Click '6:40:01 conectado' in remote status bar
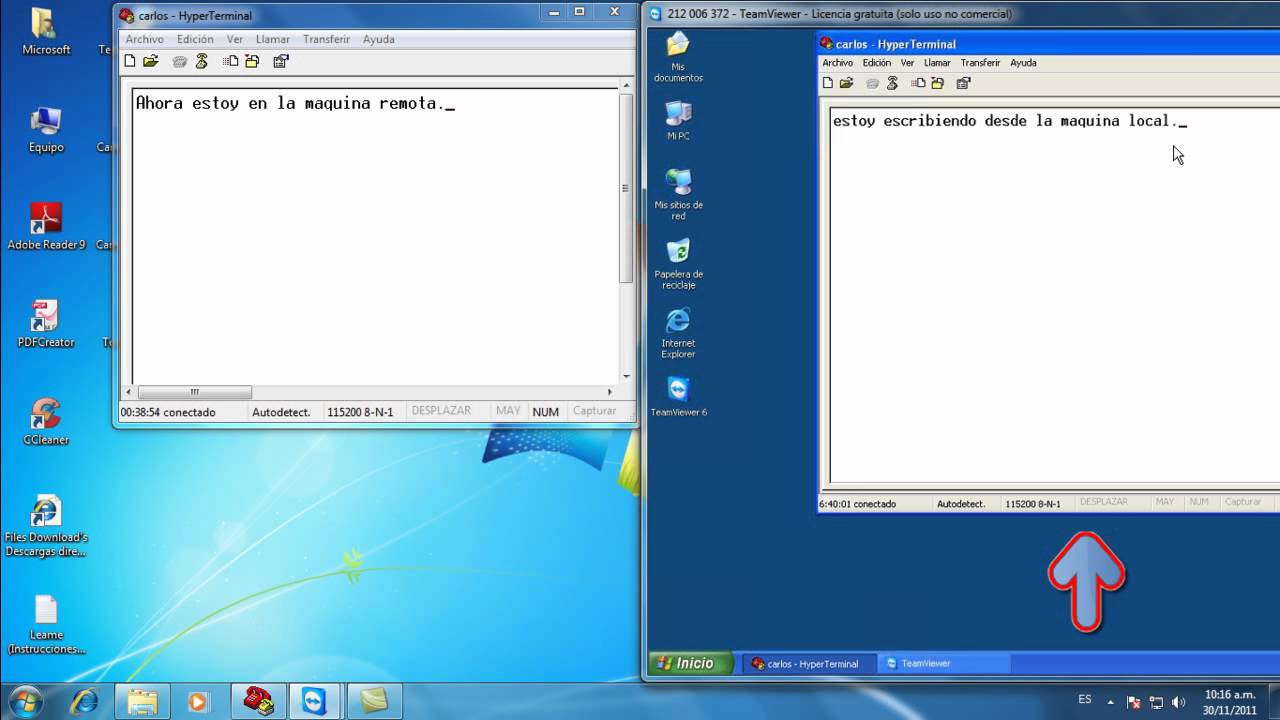 click(x=857, y=504)
